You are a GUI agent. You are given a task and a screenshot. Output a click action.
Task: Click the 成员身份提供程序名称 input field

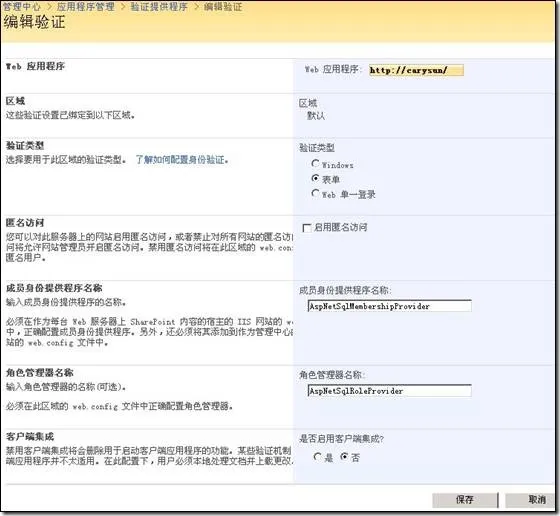389,306
